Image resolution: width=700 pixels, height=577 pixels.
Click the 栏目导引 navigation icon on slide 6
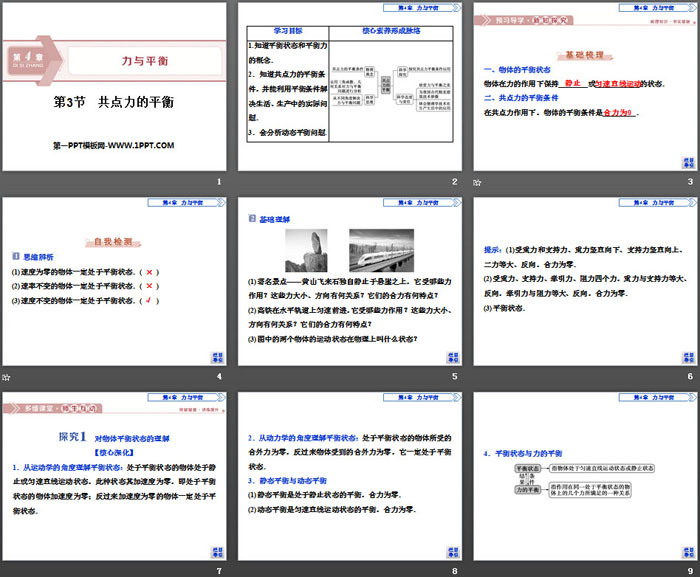(x=685, y=357)
